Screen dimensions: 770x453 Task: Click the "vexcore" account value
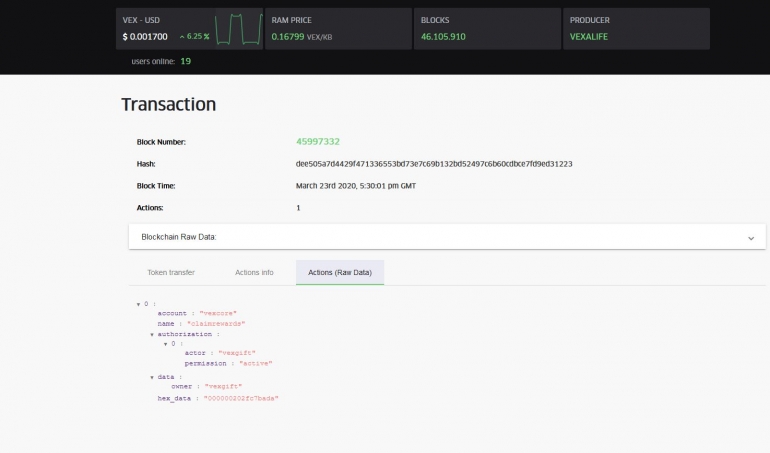tap(218, 313)
